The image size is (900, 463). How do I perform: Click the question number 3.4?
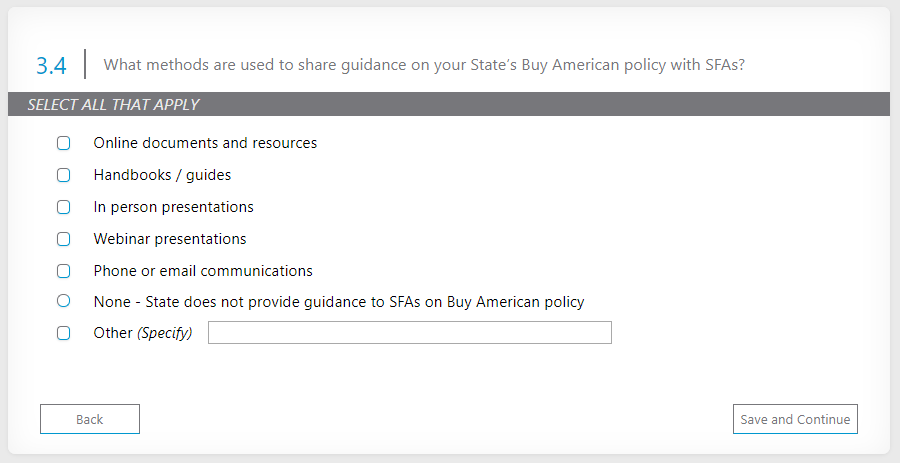click(x=51, y=66)
